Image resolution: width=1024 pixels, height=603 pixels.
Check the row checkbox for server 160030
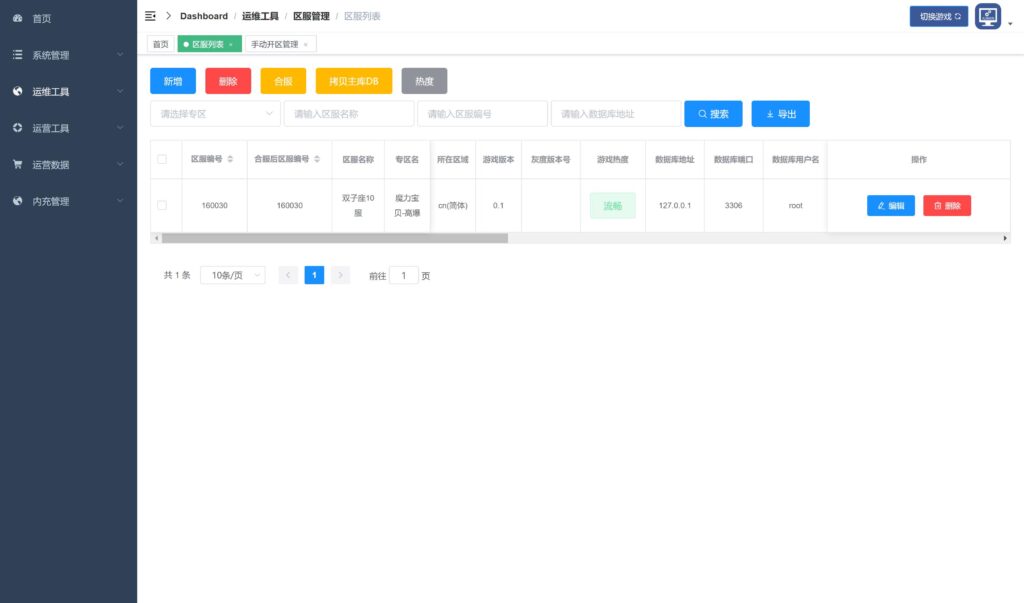[x=162, y=205]
